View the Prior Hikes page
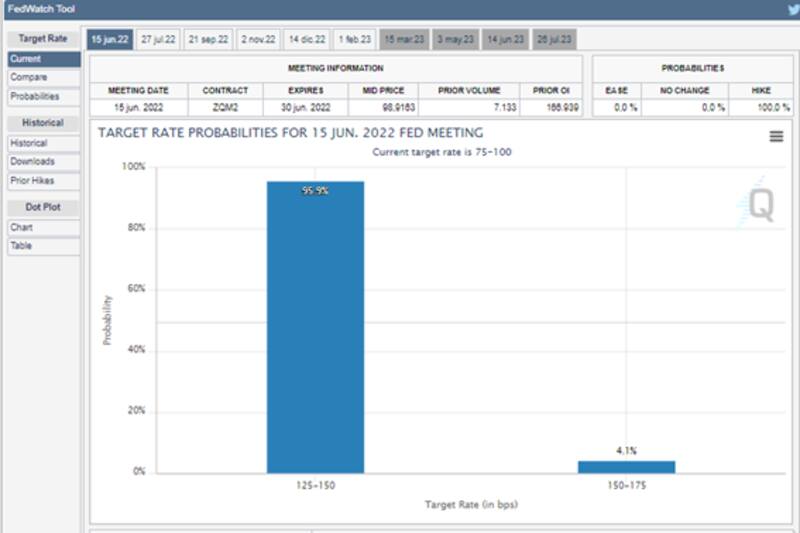 [x=43, y=180]
